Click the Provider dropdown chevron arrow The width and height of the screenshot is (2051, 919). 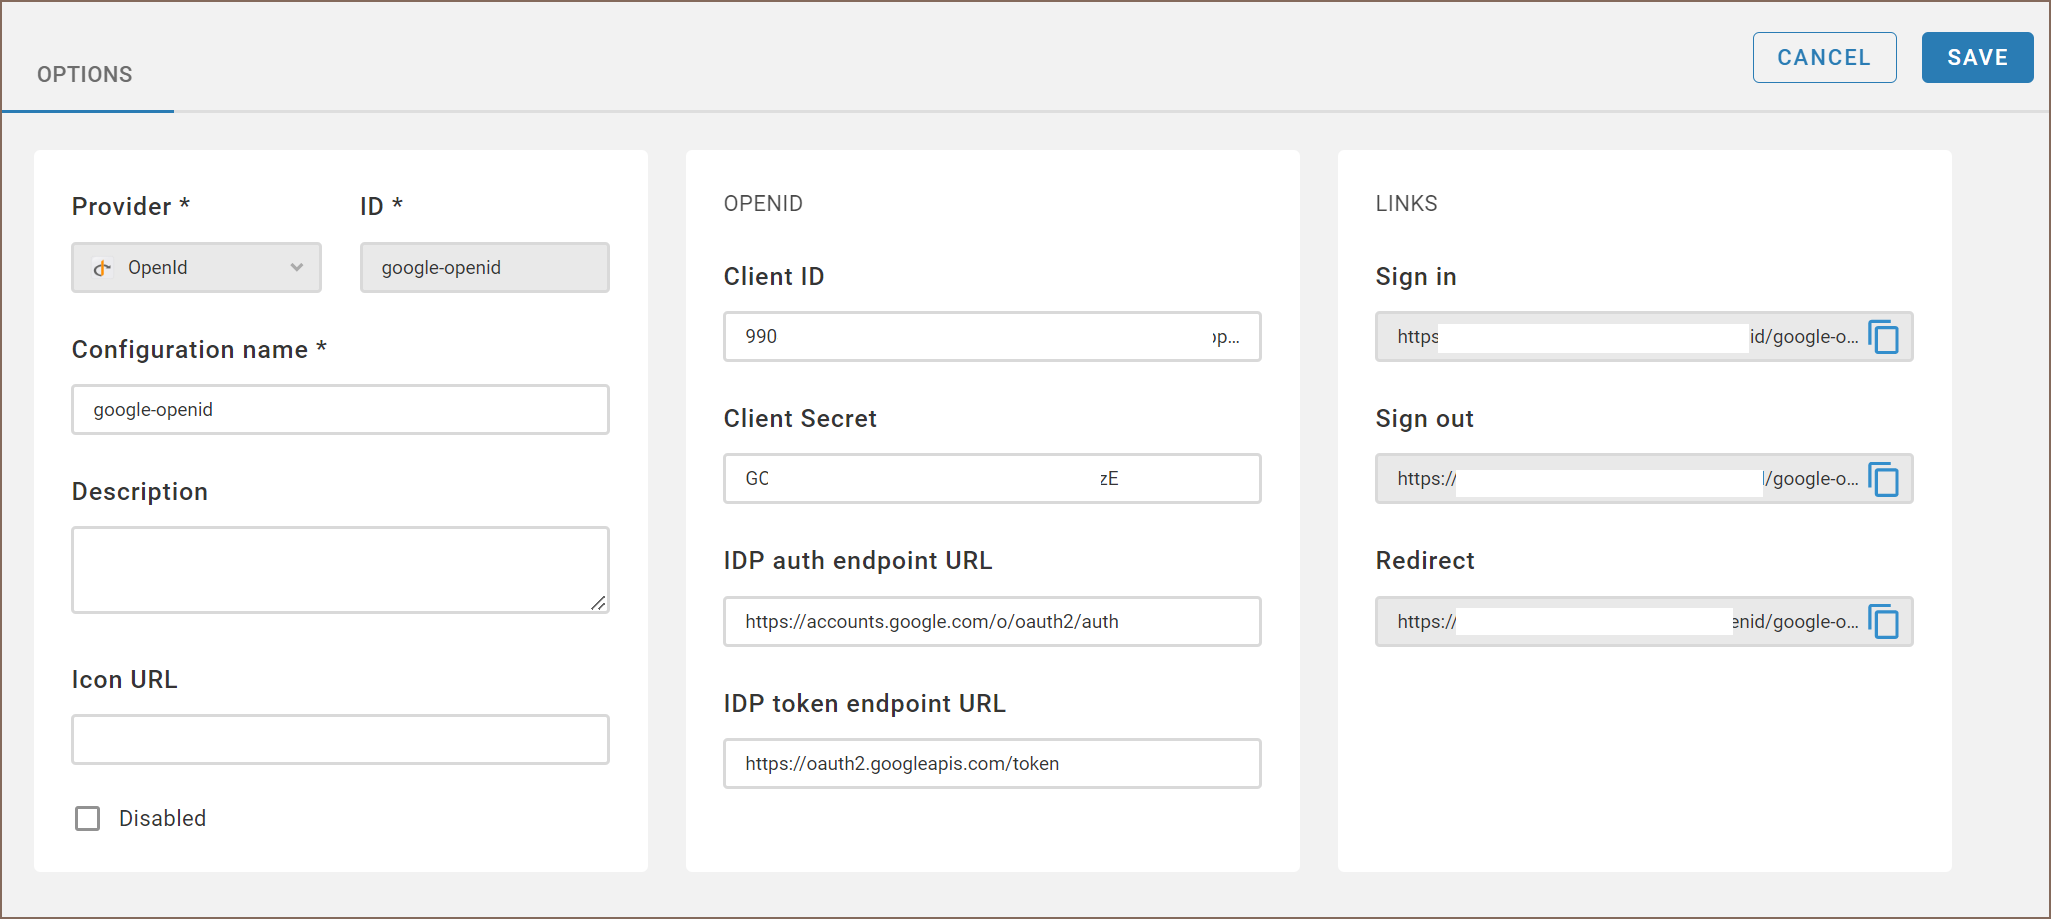coord(297,268)
